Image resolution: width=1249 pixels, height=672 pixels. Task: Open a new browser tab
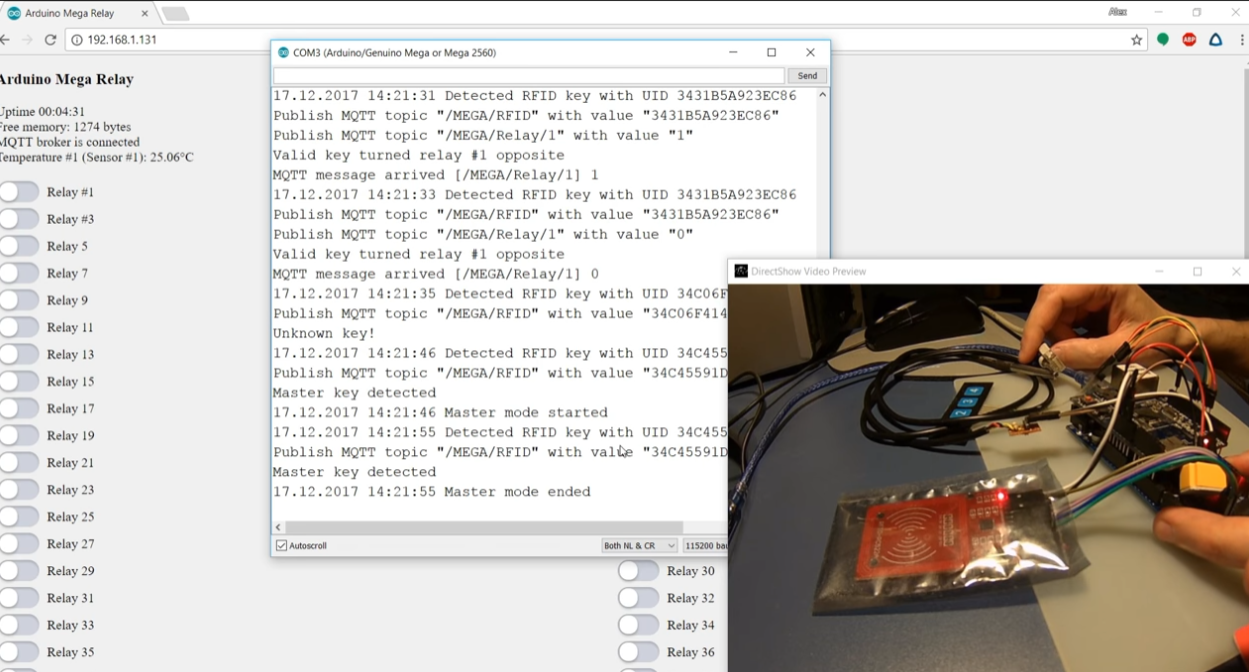(175, 13)
